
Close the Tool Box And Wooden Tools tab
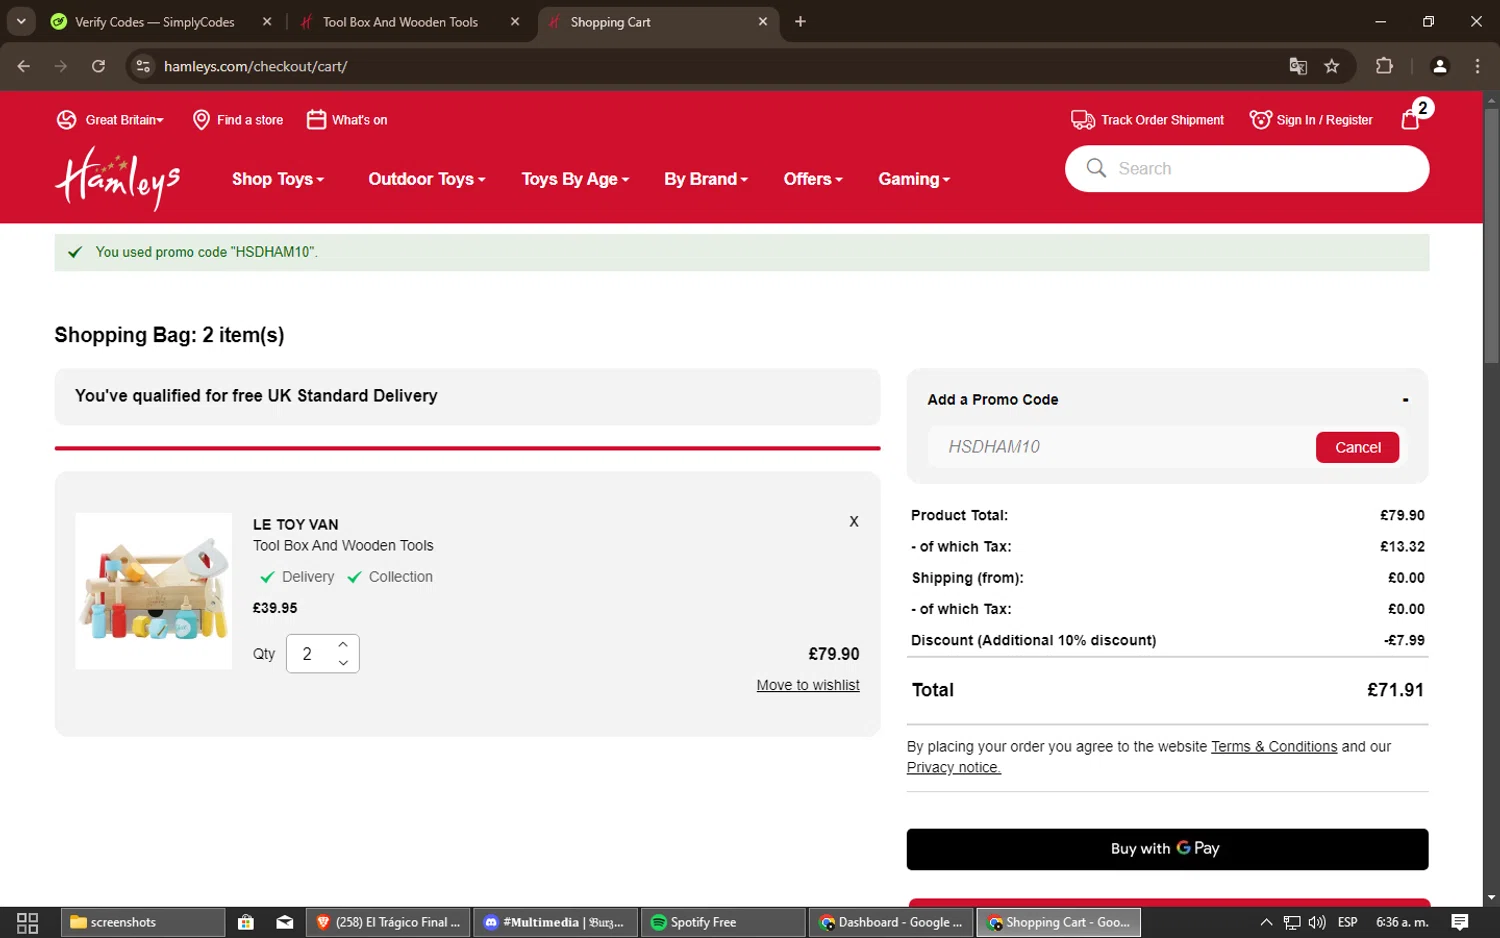[515, 21]
